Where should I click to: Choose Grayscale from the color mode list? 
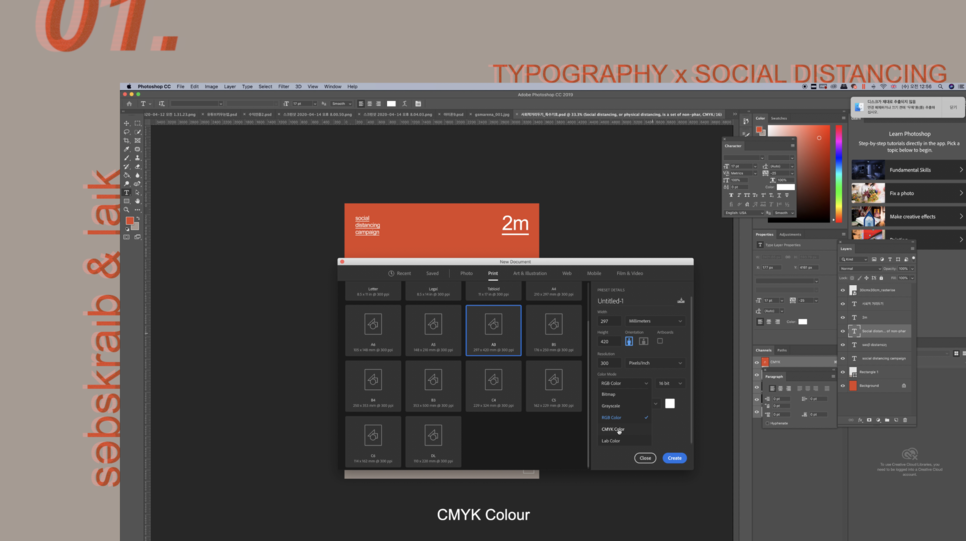click(x=624, y=406)
